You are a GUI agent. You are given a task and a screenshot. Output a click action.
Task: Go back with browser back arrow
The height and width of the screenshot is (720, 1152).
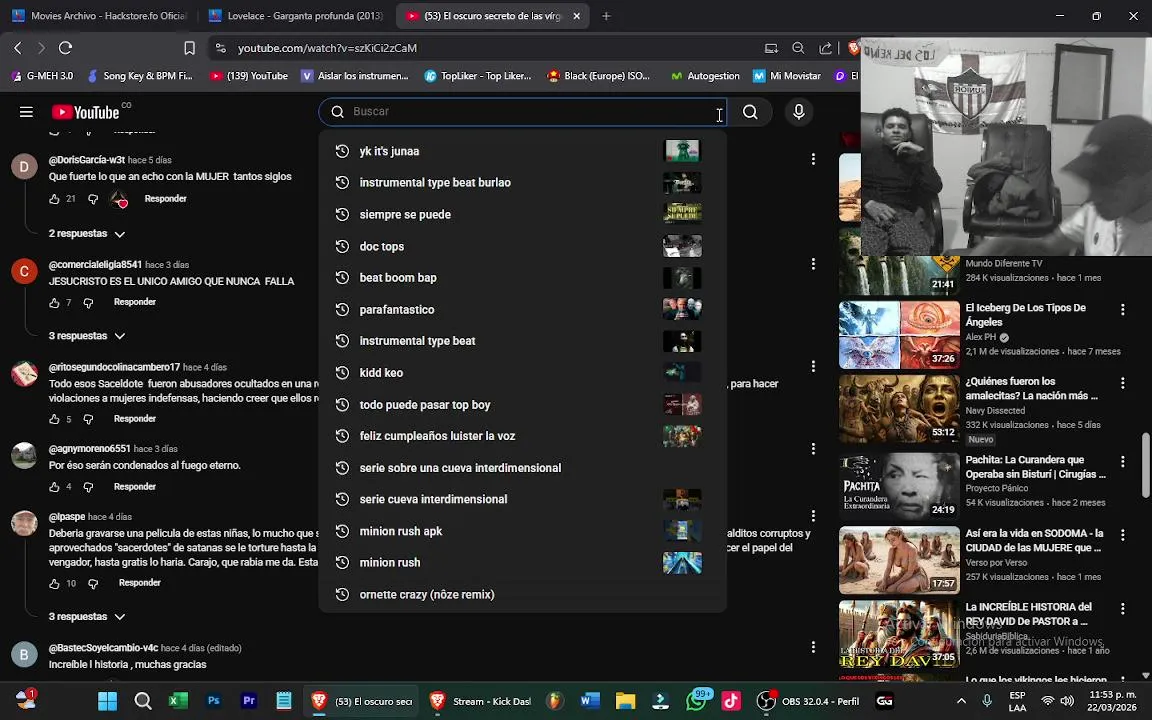tap(18, 48)
